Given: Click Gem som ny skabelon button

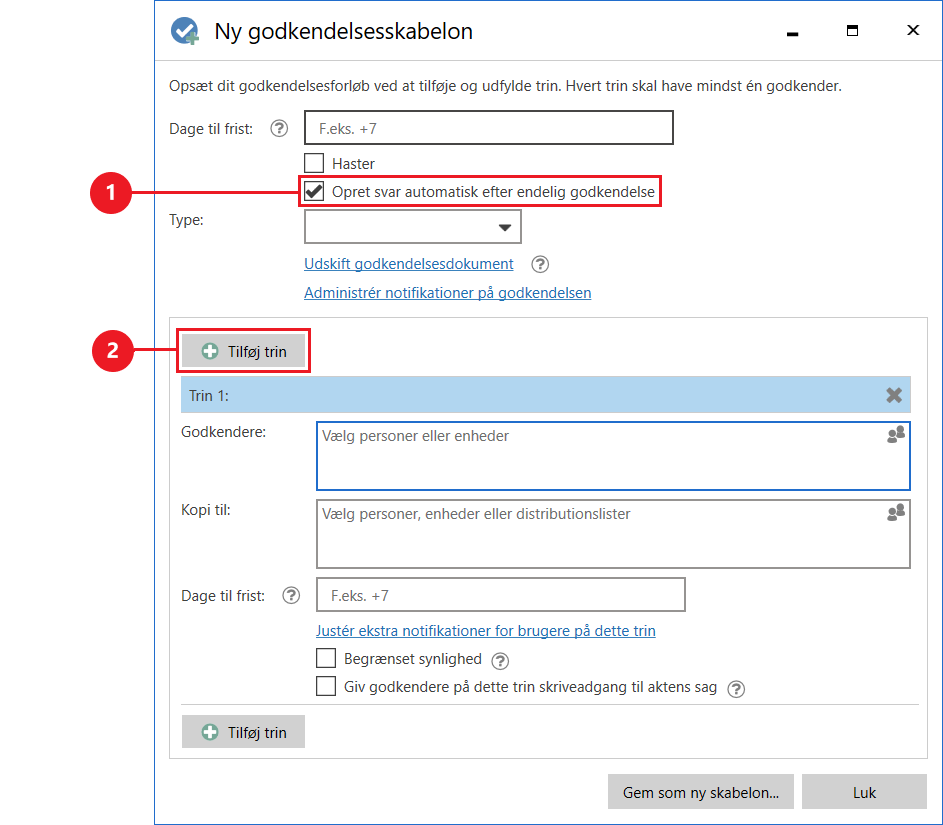Looking at the screenshot, I should click(701, 792).
